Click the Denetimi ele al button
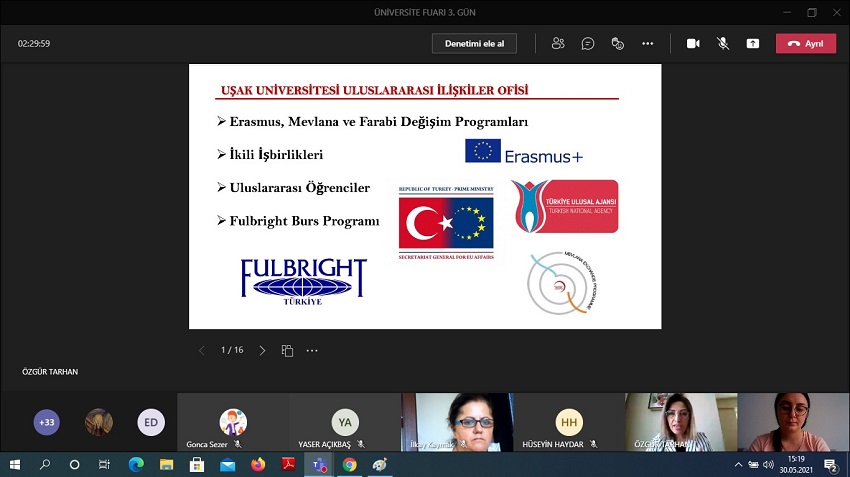 (474, 43)
